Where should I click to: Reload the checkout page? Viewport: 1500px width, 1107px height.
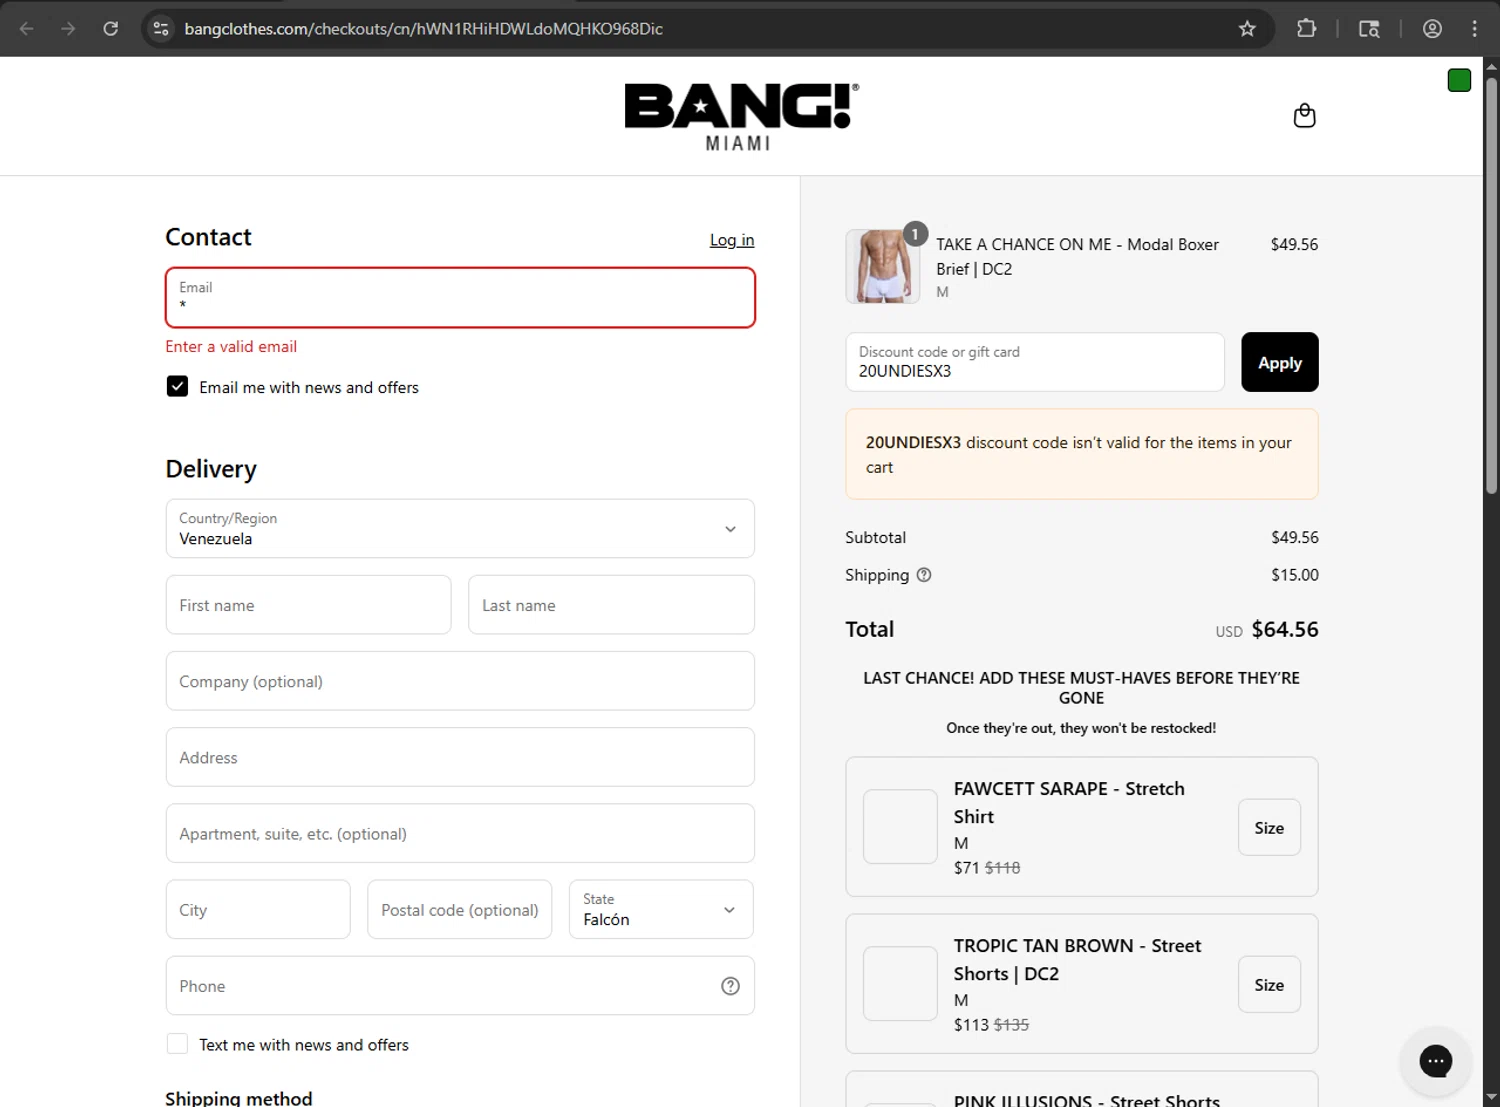[x=111, y=29]
